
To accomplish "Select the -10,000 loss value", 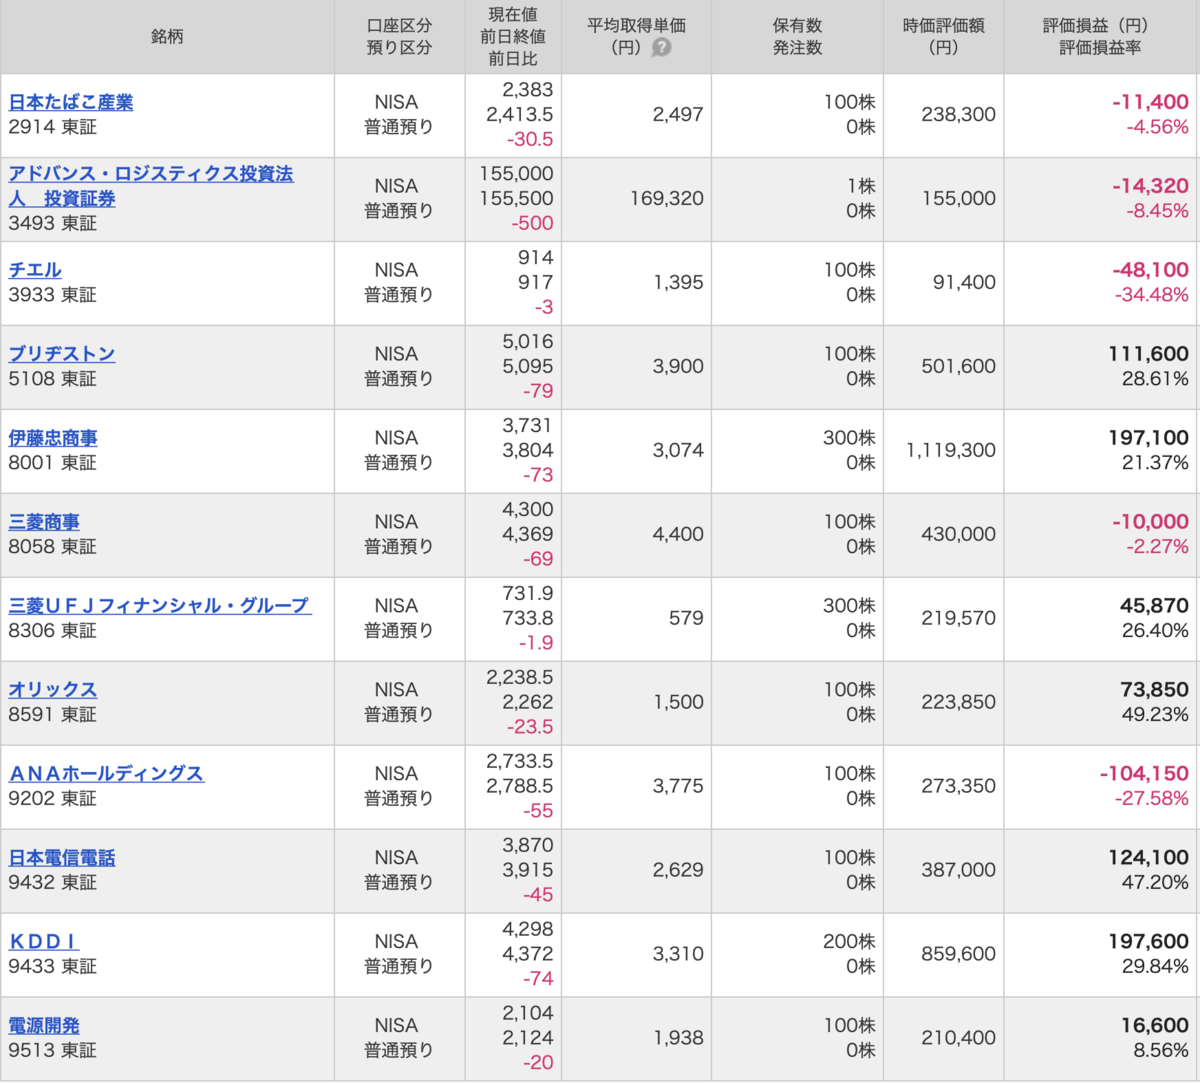I will click(x=1150, y=522).
